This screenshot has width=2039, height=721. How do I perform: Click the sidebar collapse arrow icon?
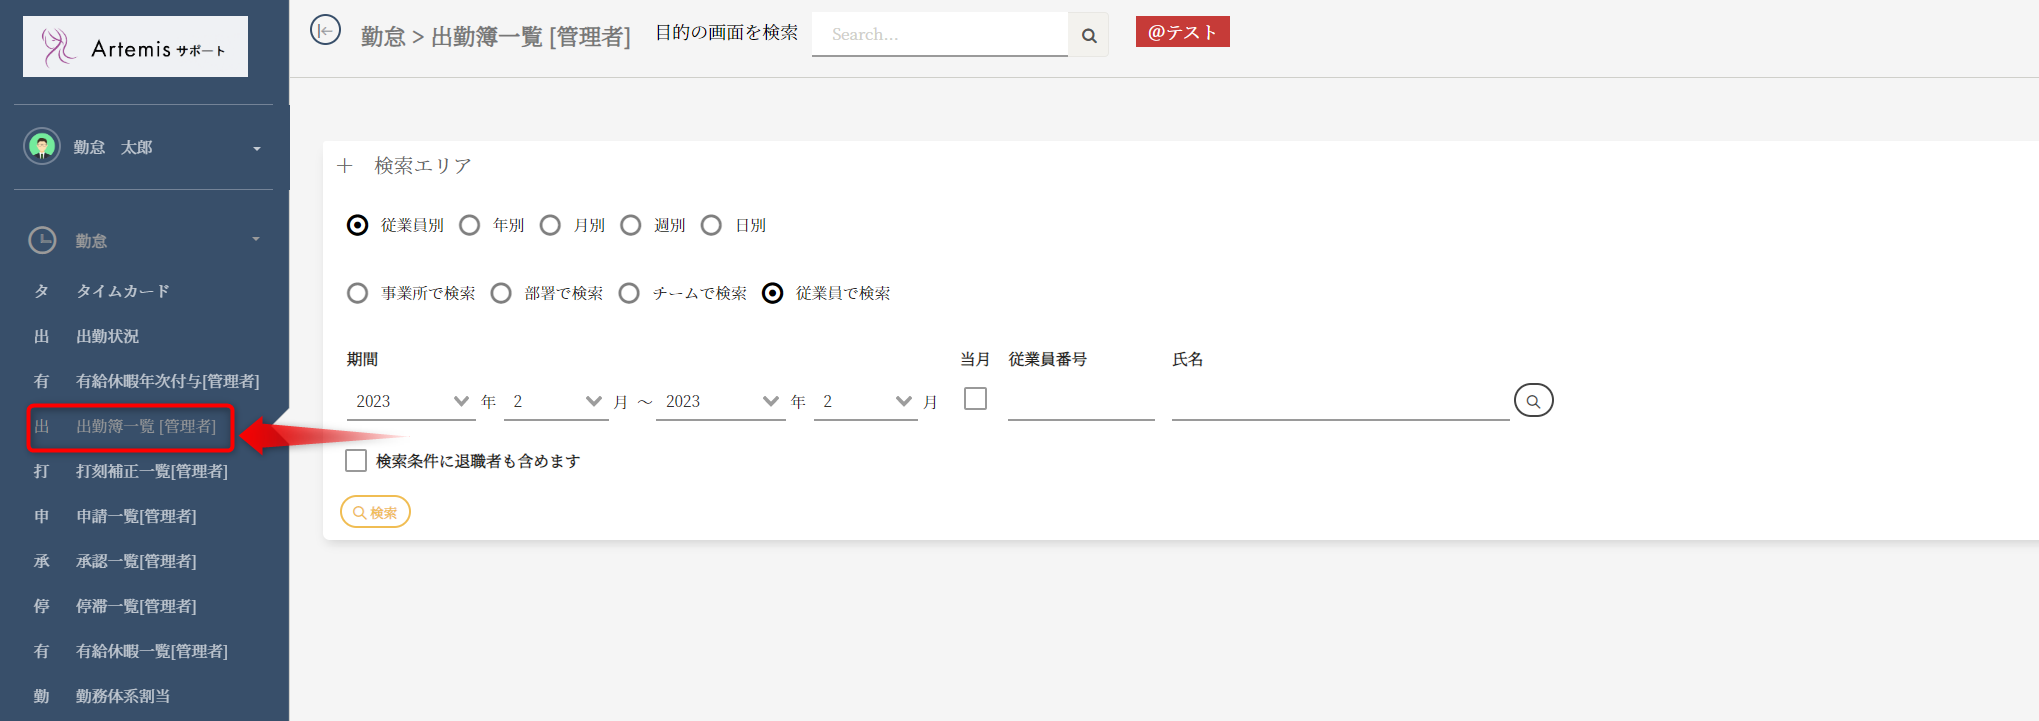tap(325, 31)
